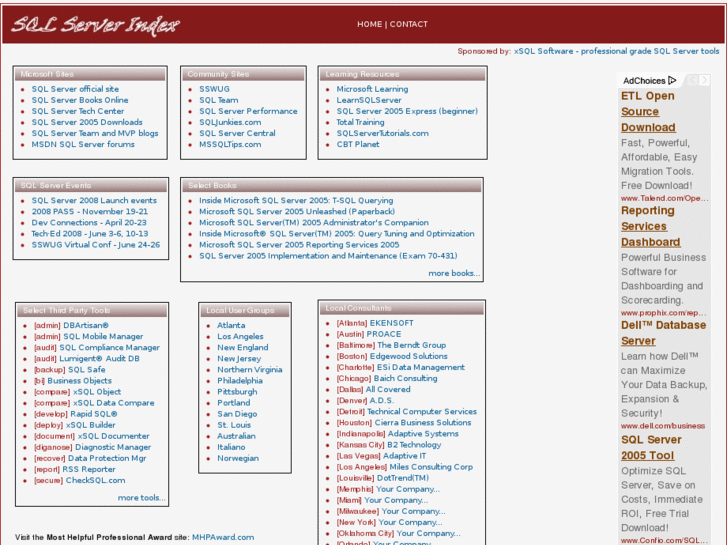Visit SQL Server Performance site
727x545 pixels.
click(249, 111)
